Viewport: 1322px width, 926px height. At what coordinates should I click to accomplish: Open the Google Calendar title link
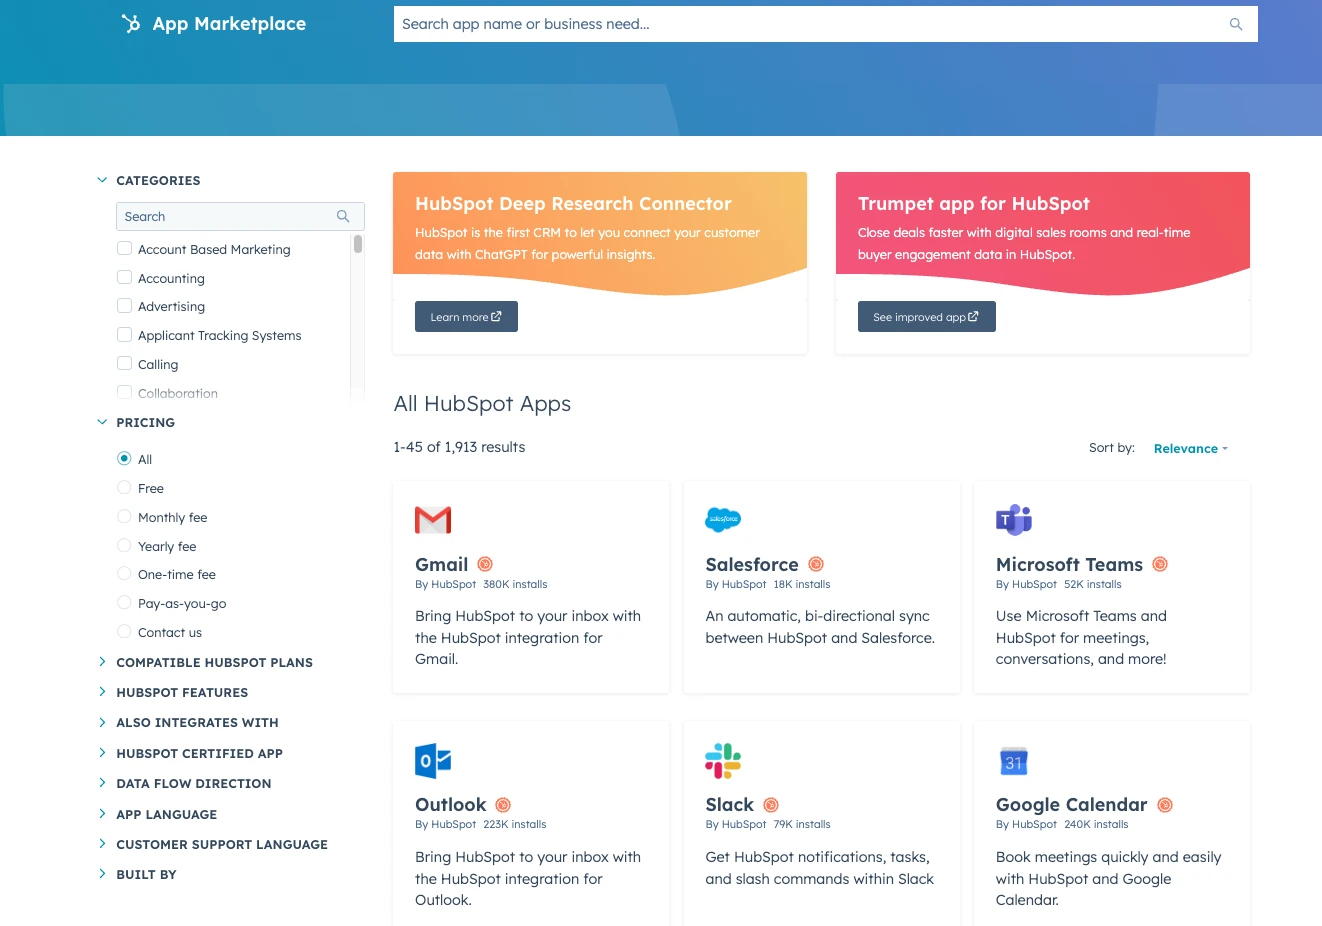tap(1071, 805)
